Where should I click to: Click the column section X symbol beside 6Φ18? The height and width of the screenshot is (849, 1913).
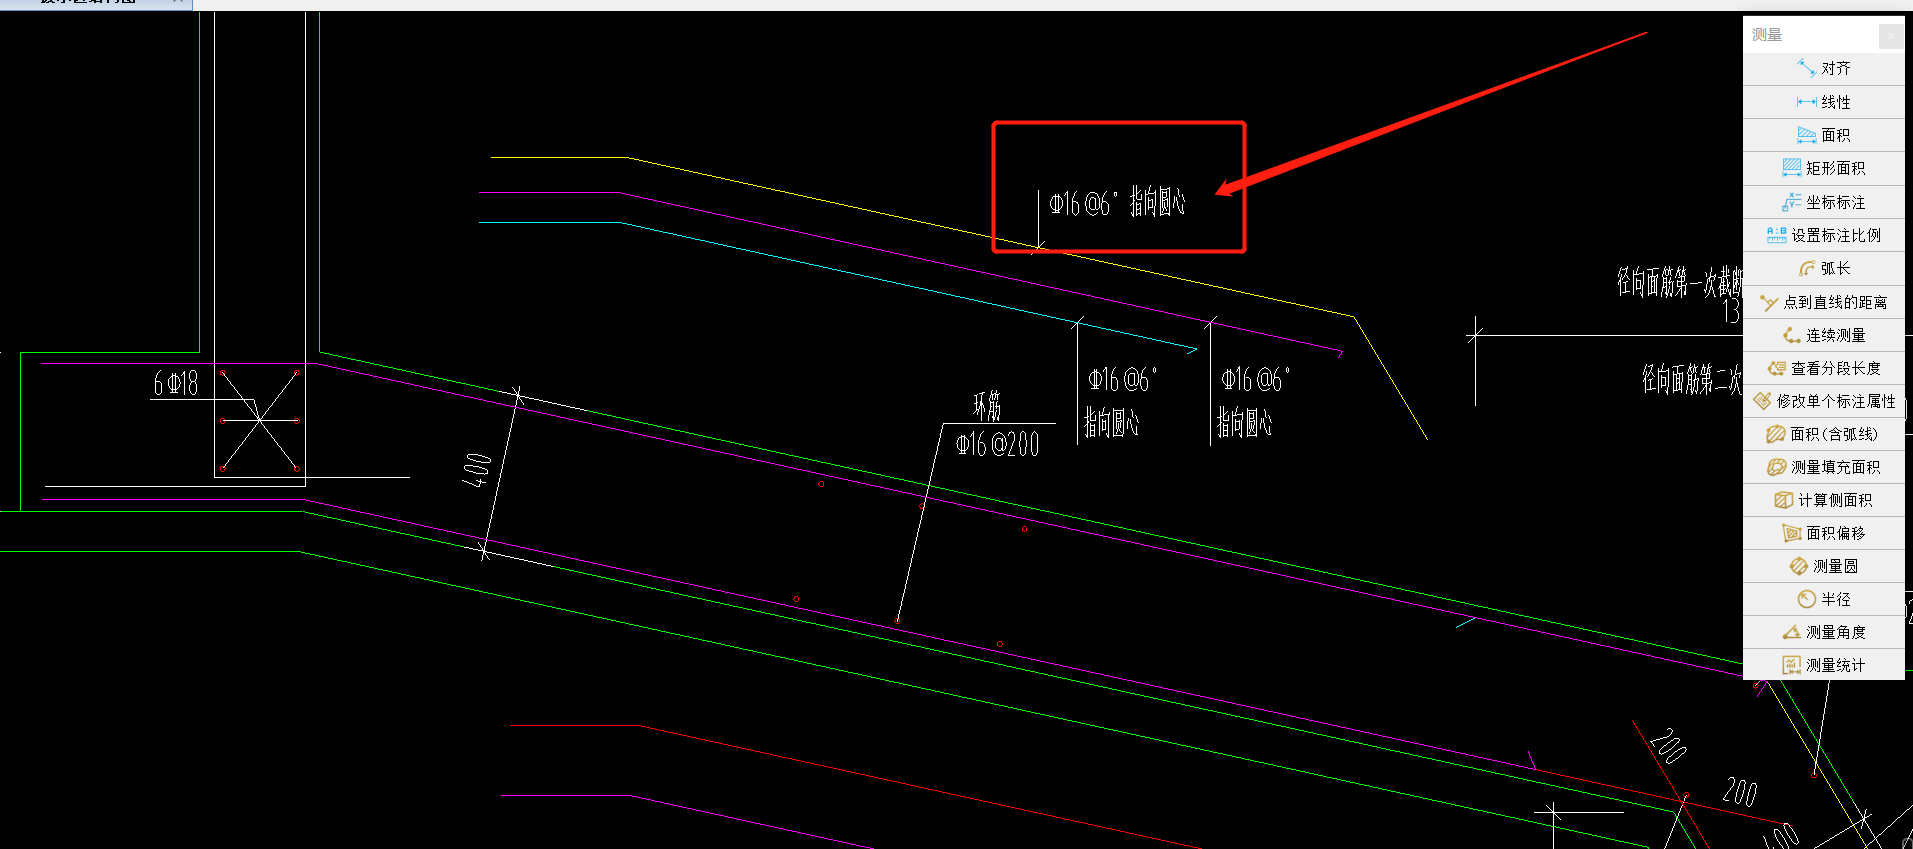tap(260, 420)
